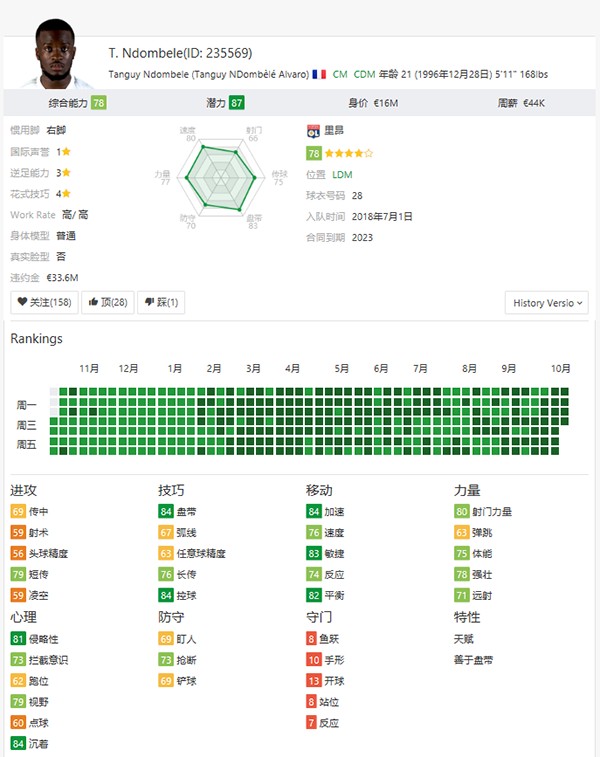
Task: Click the thumbs-down dislike button (踩)
Action: click(x=160, y=302)
